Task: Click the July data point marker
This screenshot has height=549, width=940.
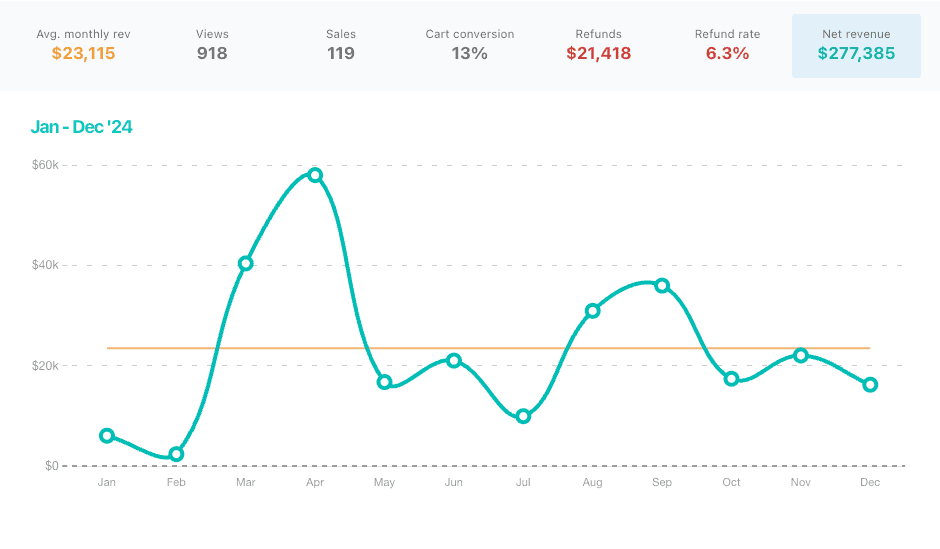Action: [x=523, y=416]
